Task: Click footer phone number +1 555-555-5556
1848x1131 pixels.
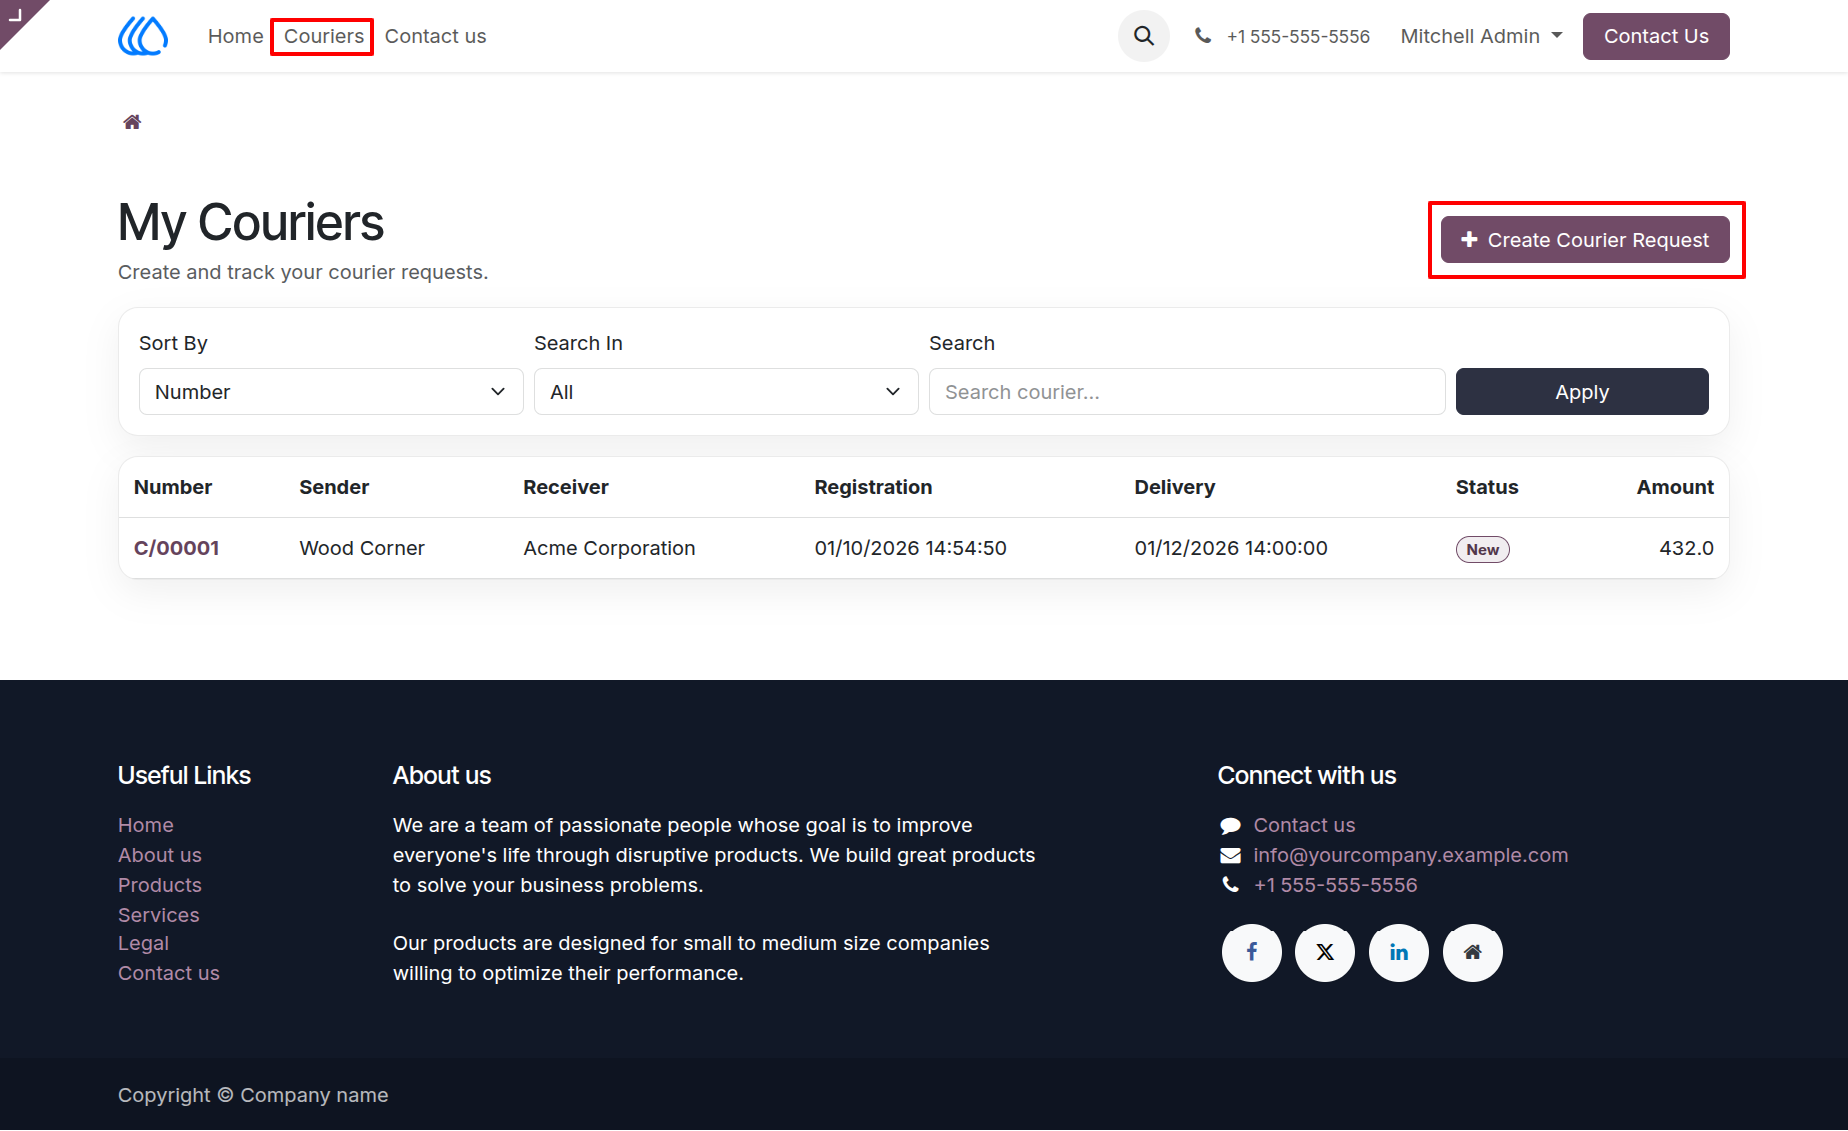Action: 1336,885
